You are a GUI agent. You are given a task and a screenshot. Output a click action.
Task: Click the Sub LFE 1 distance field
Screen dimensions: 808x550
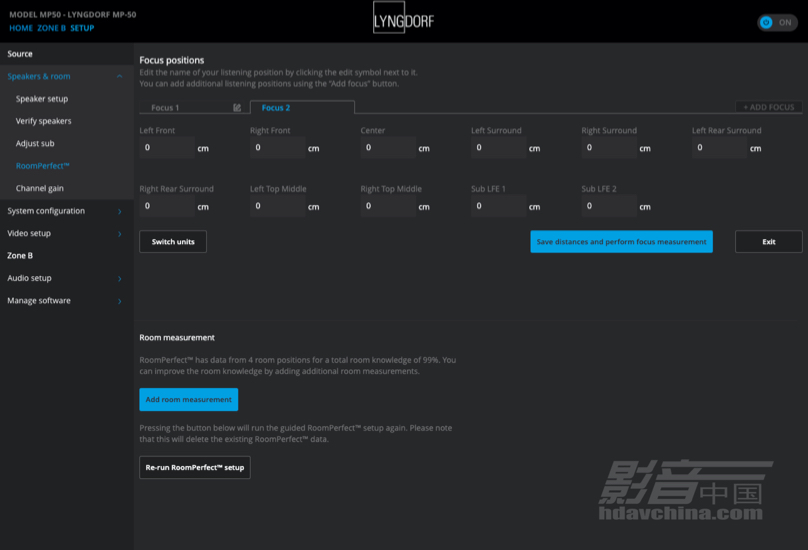coord(498,206)
